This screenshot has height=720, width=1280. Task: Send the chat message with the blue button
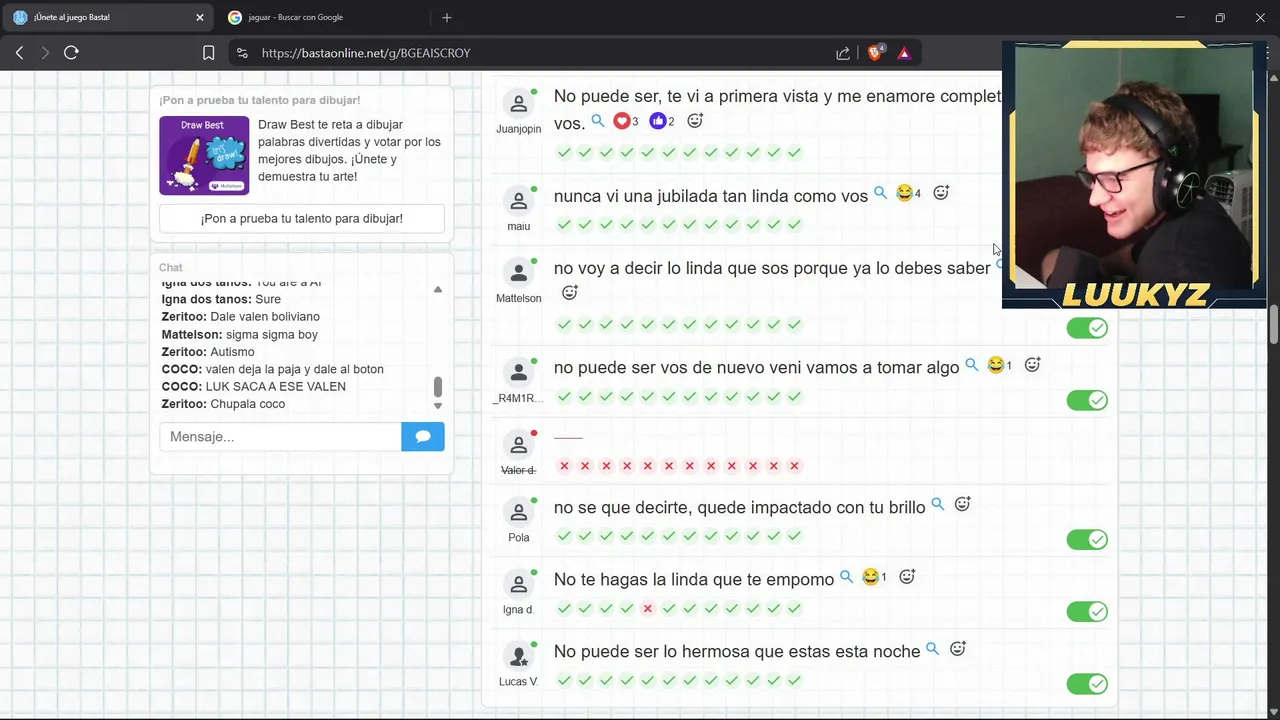click(423, 437)
